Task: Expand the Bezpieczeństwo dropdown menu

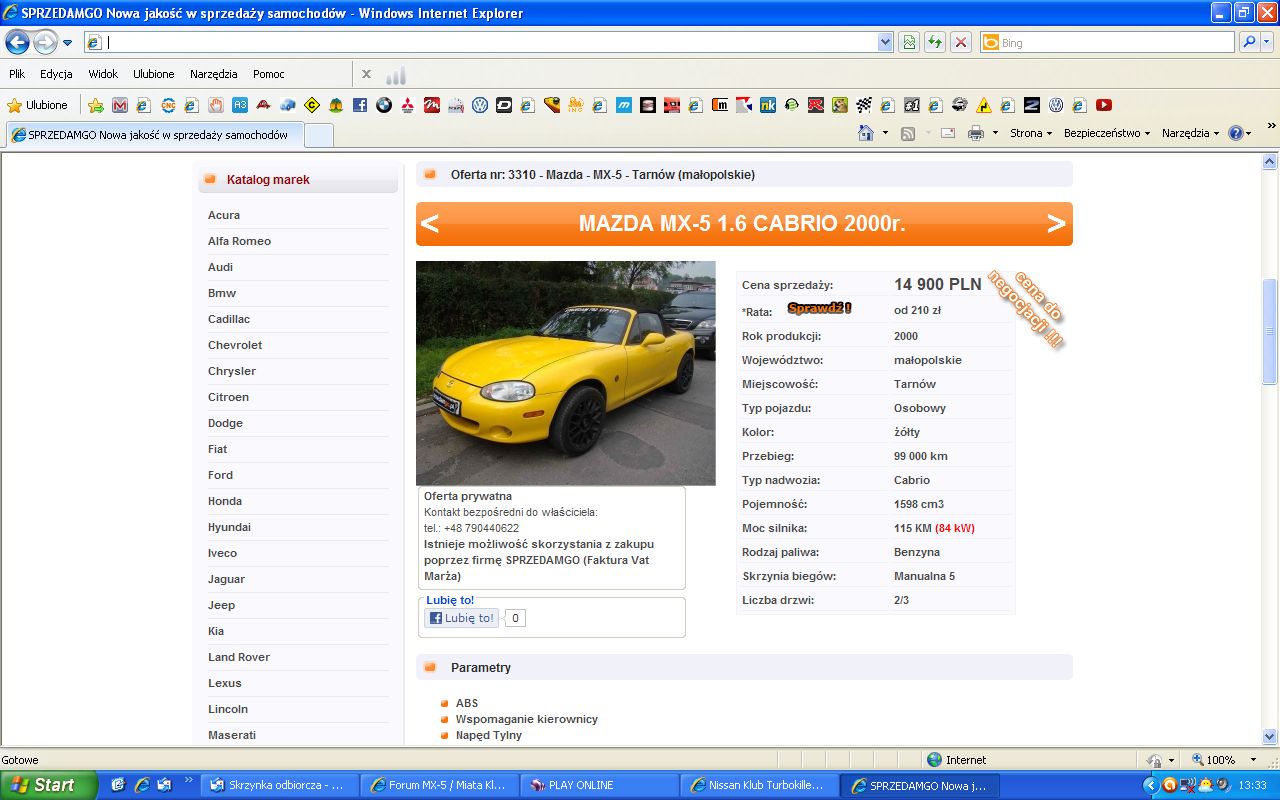Action: [x=1107, y=133]
